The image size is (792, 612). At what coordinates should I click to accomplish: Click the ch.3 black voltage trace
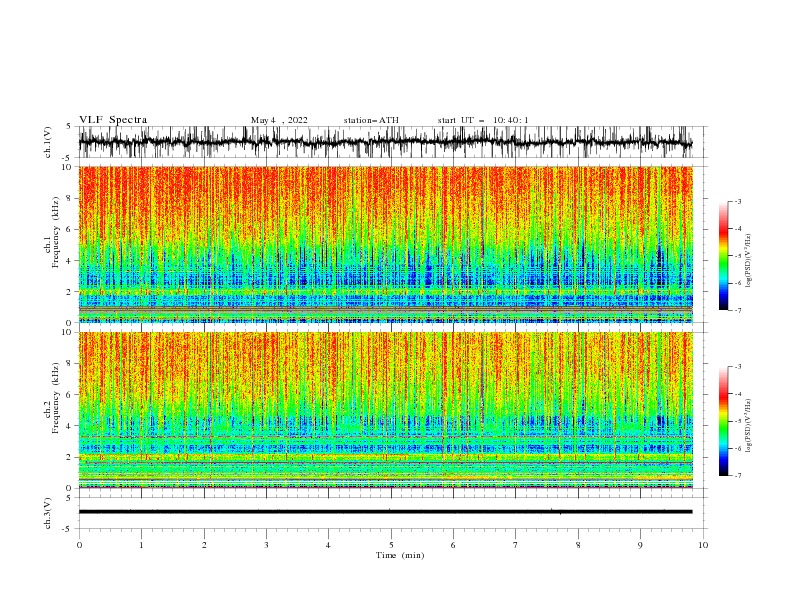pyautogui.click(x=385, y=512)
